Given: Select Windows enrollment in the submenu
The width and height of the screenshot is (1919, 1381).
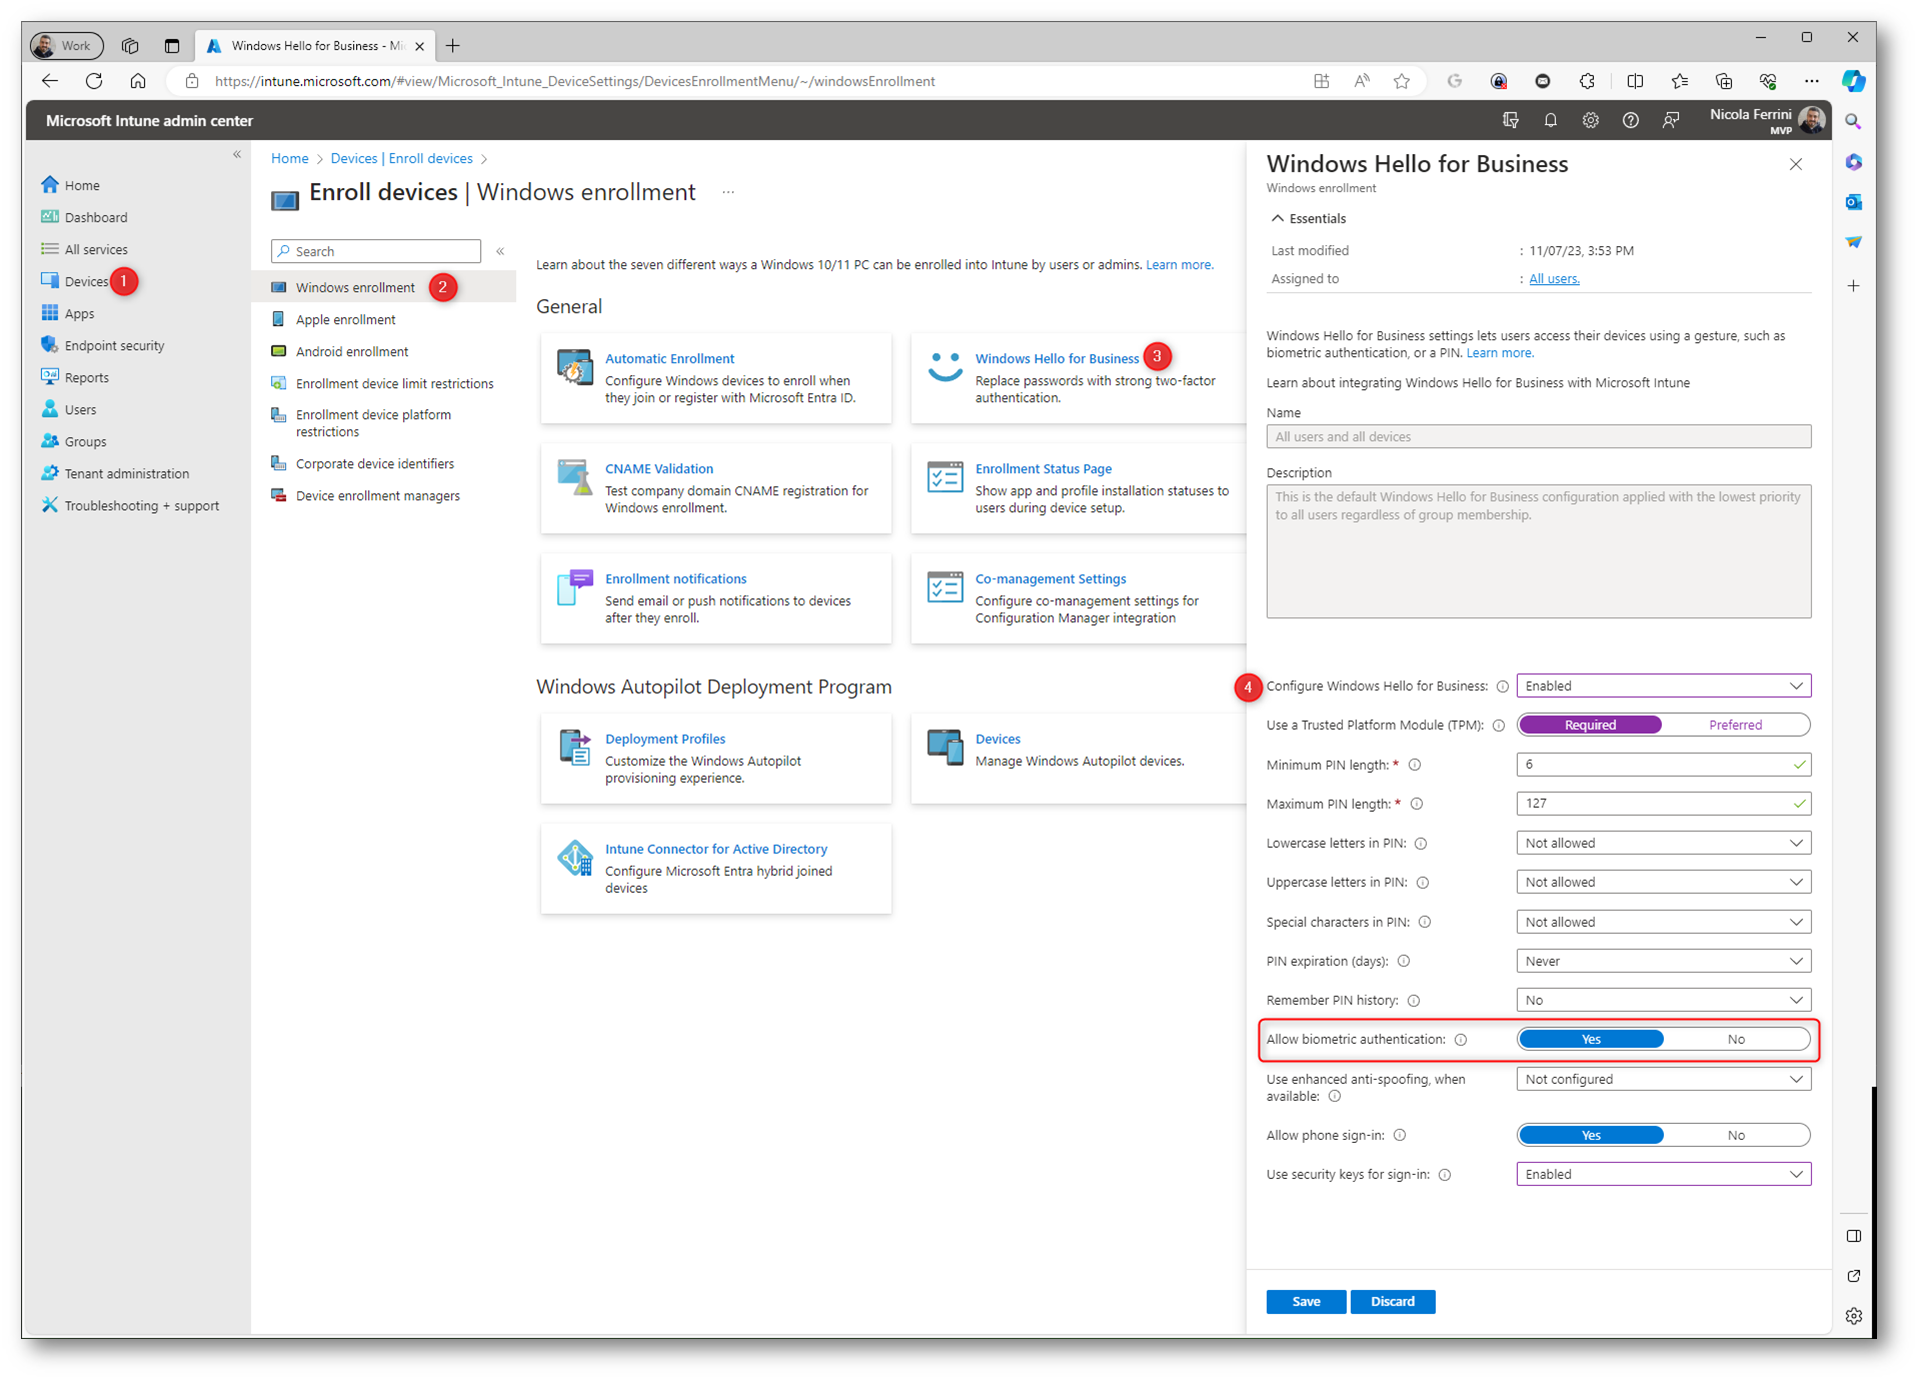Looking at the screenshot, I should (355, 287).
